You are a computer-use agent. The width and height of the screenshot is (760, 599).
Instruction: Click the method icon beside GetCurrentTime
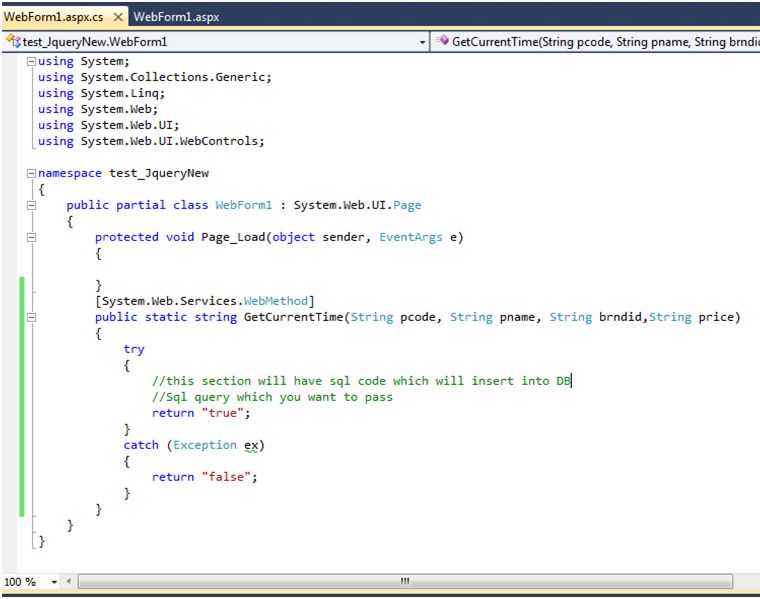click(x=443, y=42)
